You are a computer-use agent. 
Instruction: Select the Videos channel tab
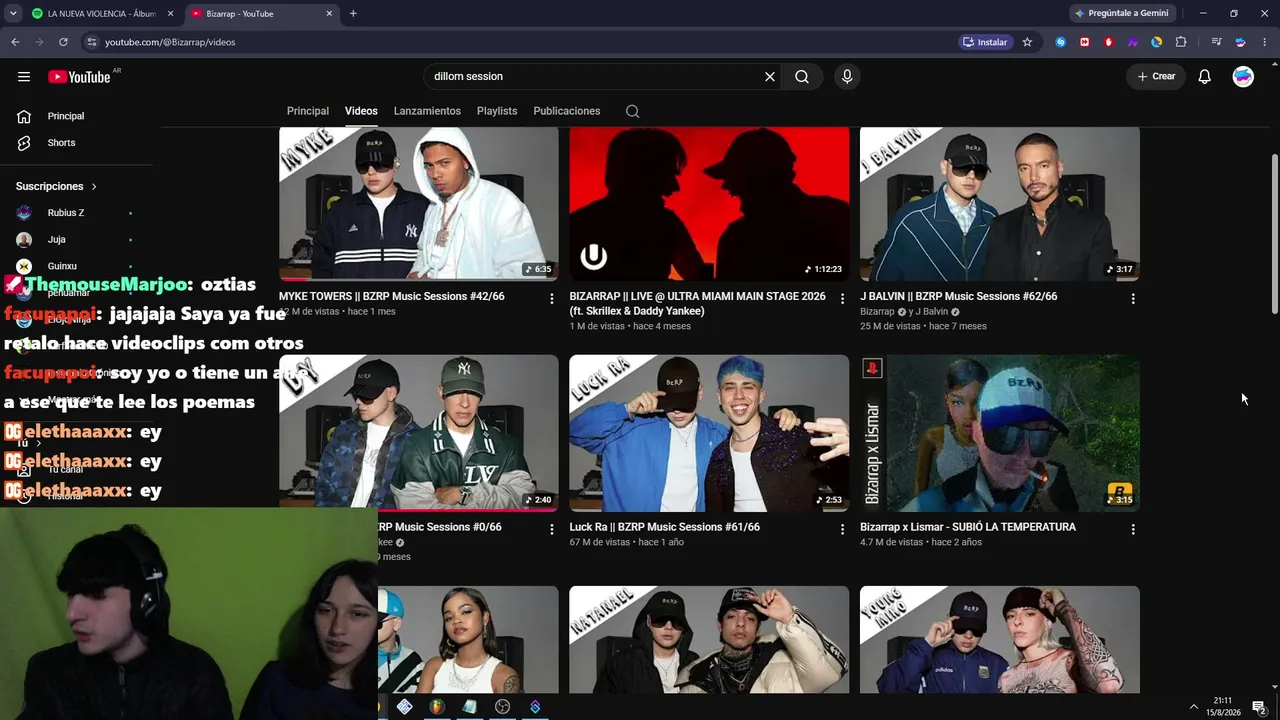point(361,111)
